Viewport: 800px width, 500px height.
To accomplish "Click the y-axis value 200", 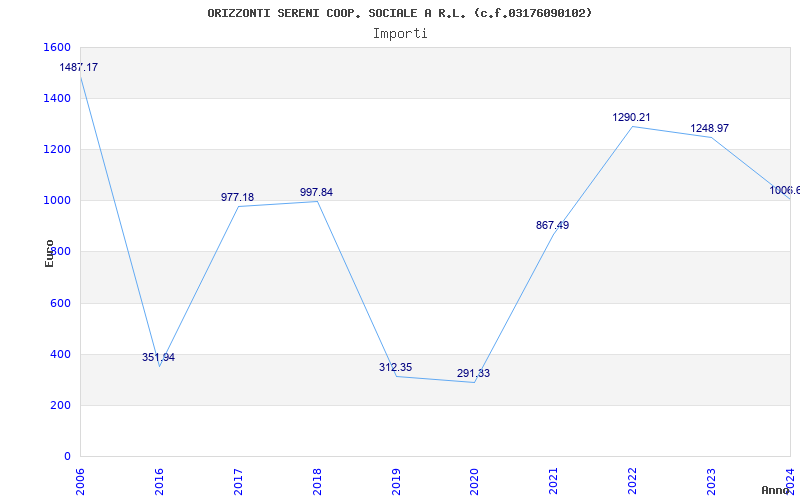I will [60, 405].
